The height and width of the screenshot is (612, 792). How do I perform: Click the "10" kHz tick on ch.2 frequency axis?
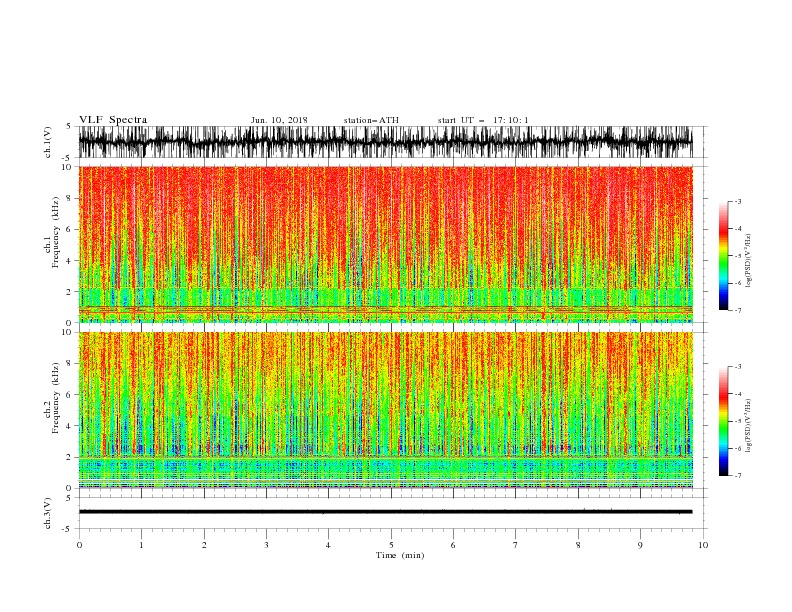[x=66, y=332]
